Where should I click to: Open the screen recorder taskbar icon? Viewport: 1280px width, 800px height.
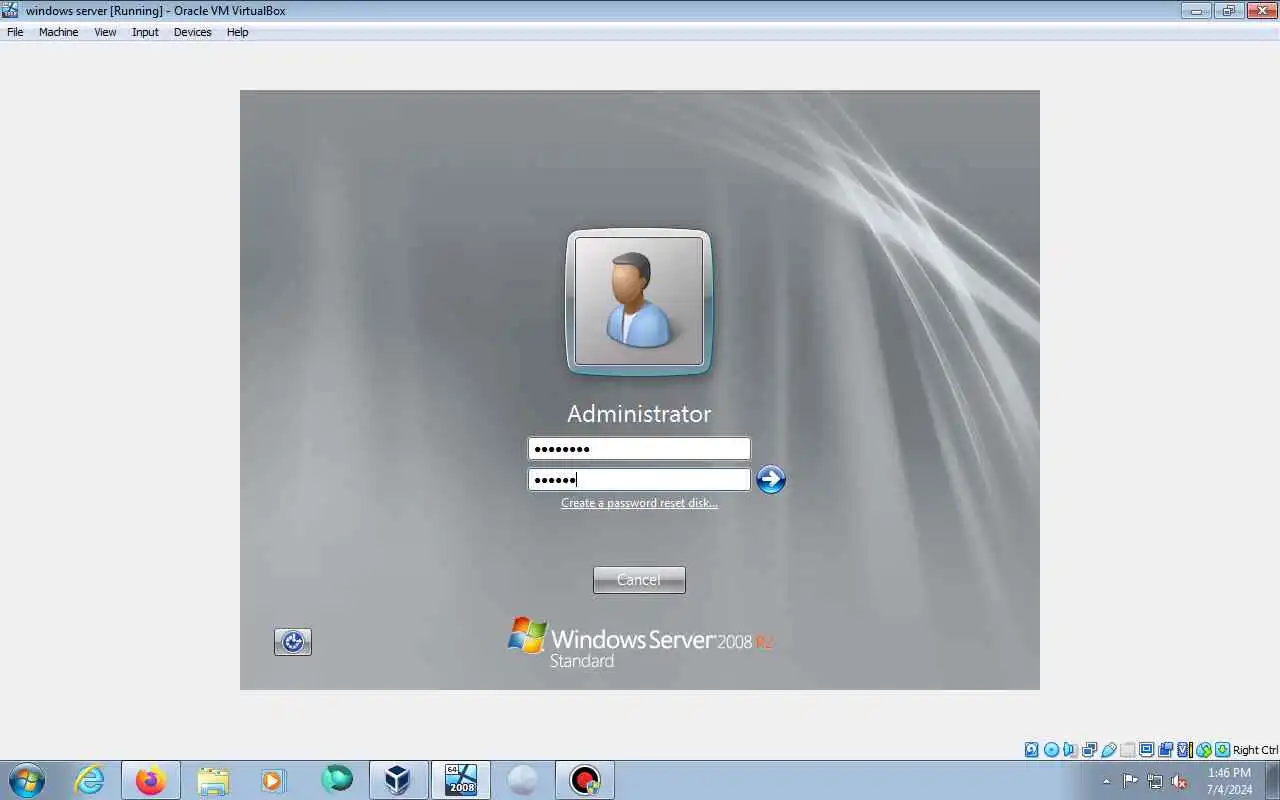pos(585,780)
